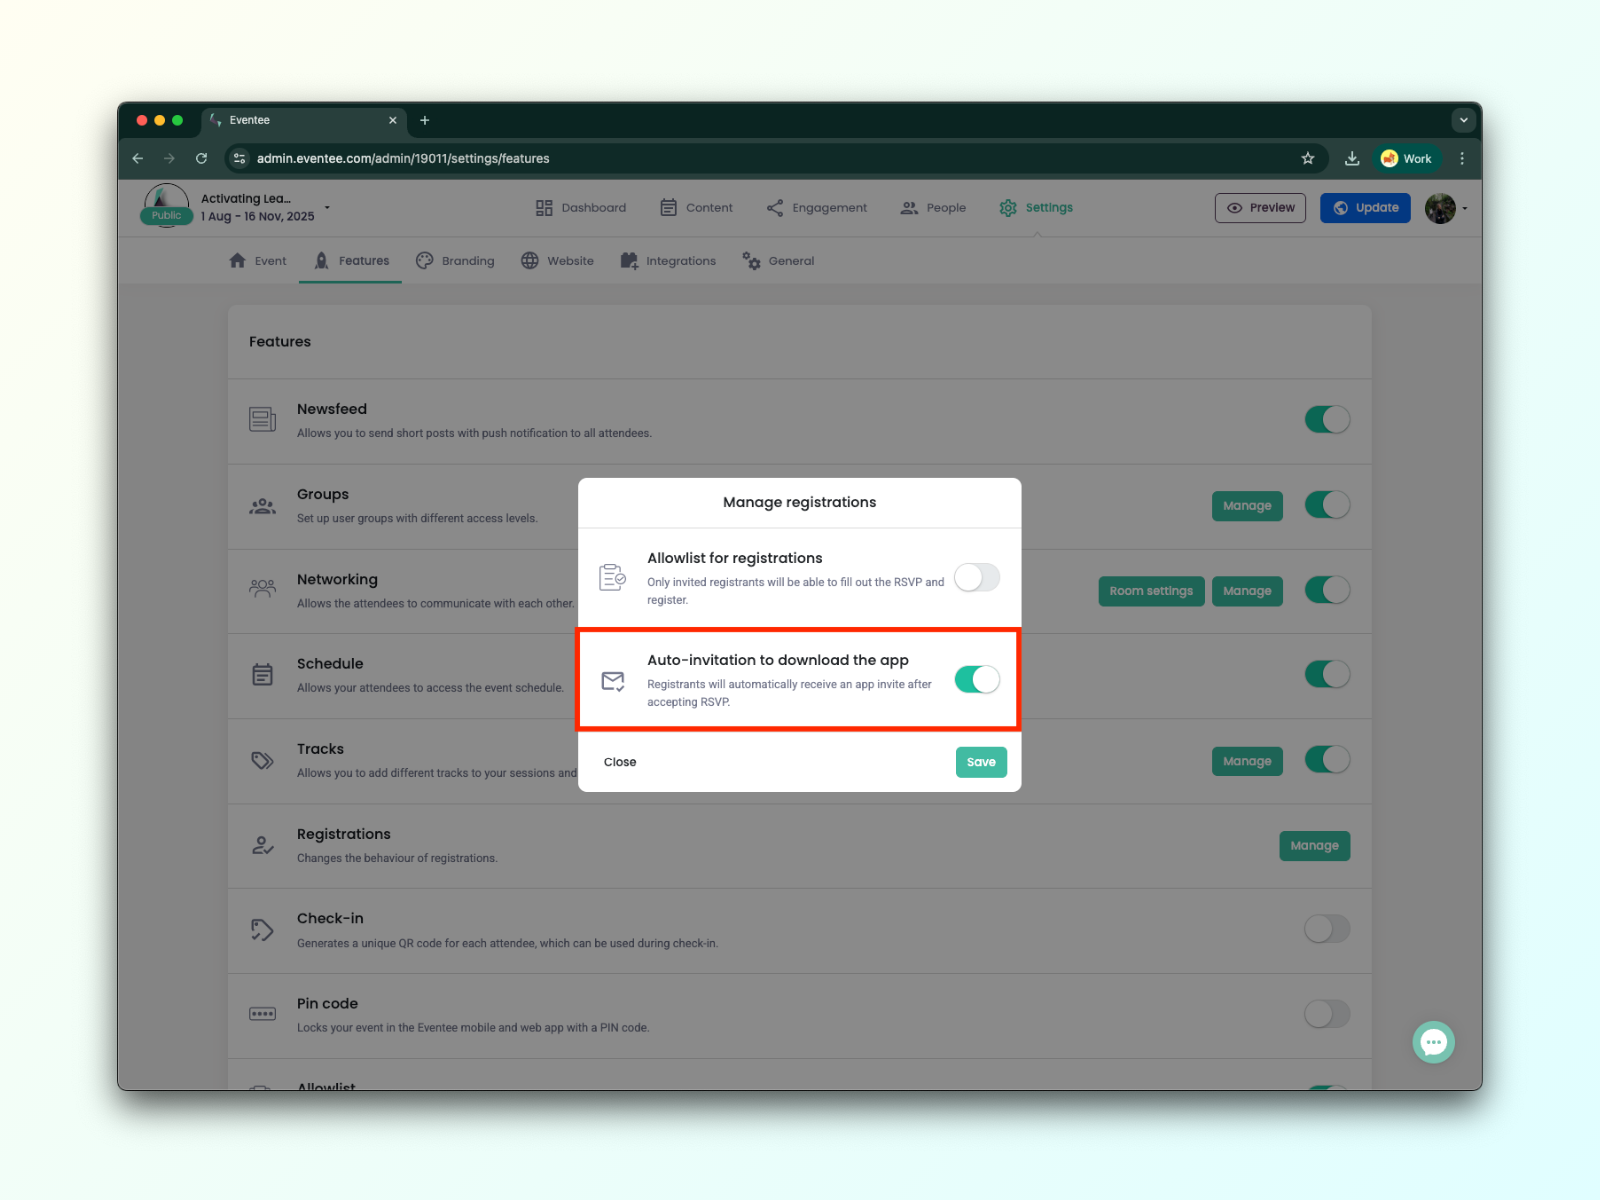Click the browser back arrow

pyautogui.click(x=138, y=158)
